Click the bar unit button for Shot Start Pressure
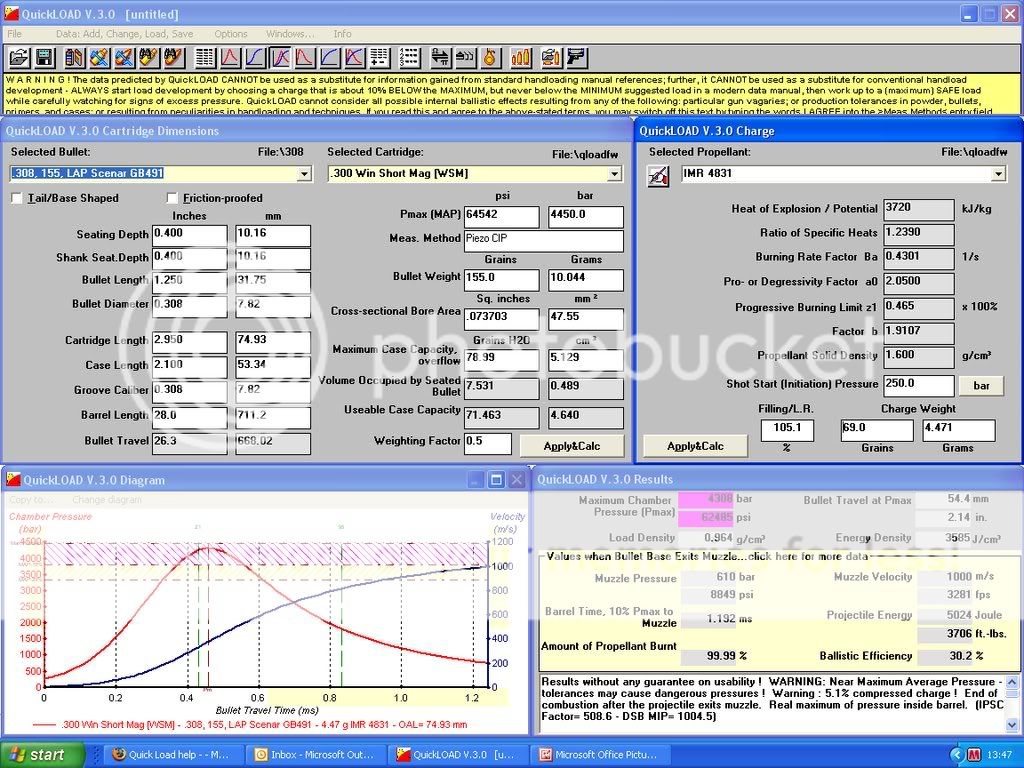This screenshot has width=1024, height=768. pyautogui.click(x=980, y=384)
